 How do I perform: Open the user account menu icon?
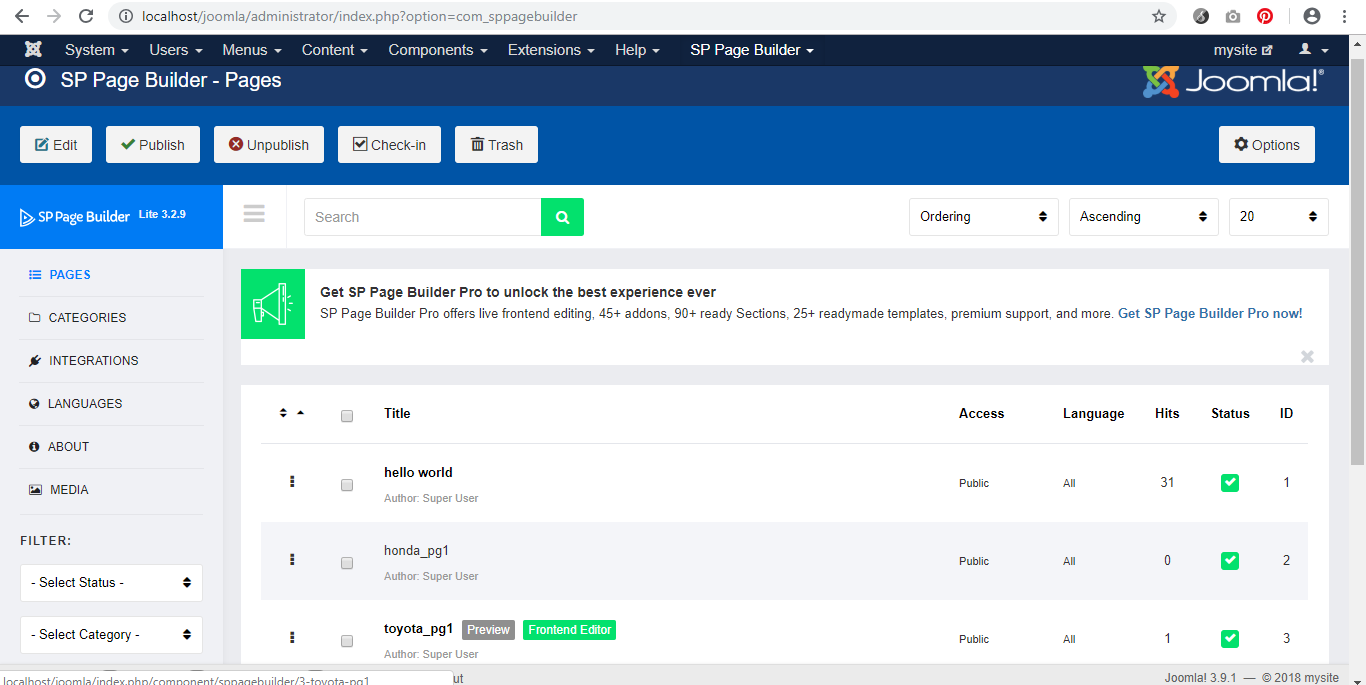tap(1313, 50)
